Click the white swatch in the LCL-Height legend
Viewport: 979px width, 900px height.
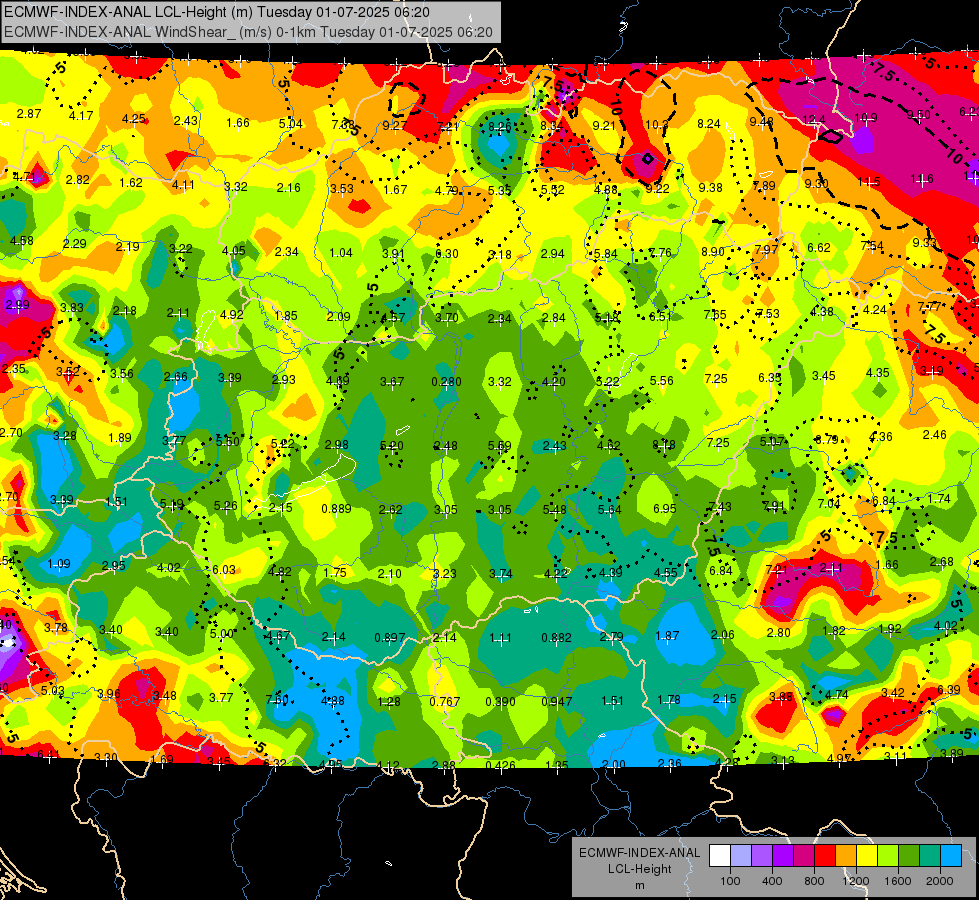pos(720,856)
